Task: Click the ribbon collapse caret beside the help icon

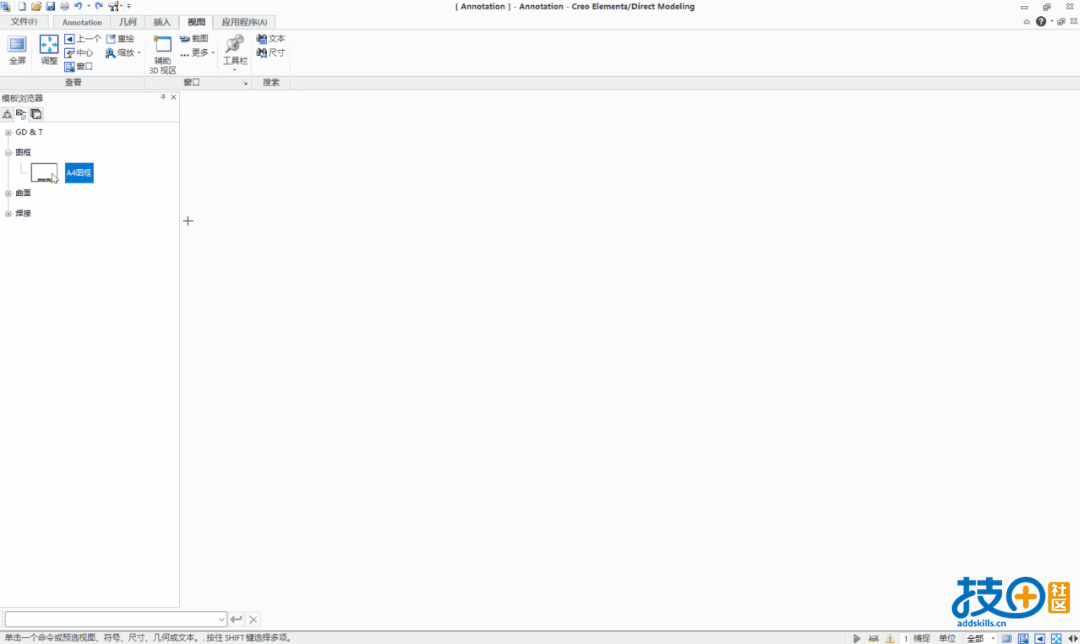Action: 1026,22
